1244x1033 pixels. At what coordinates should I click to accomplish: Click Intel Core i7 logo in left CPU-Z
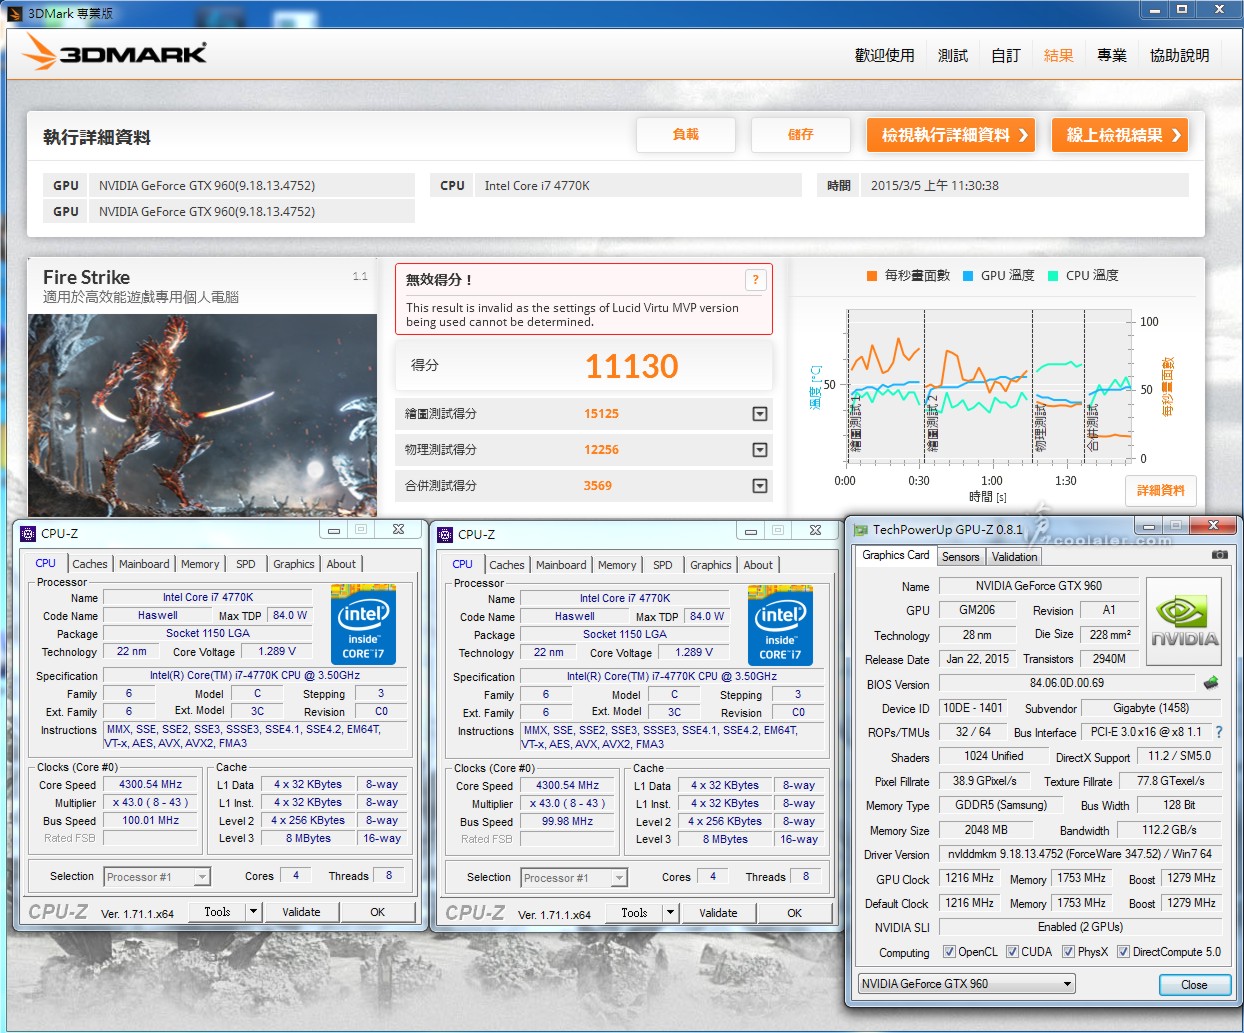[363, 625]
